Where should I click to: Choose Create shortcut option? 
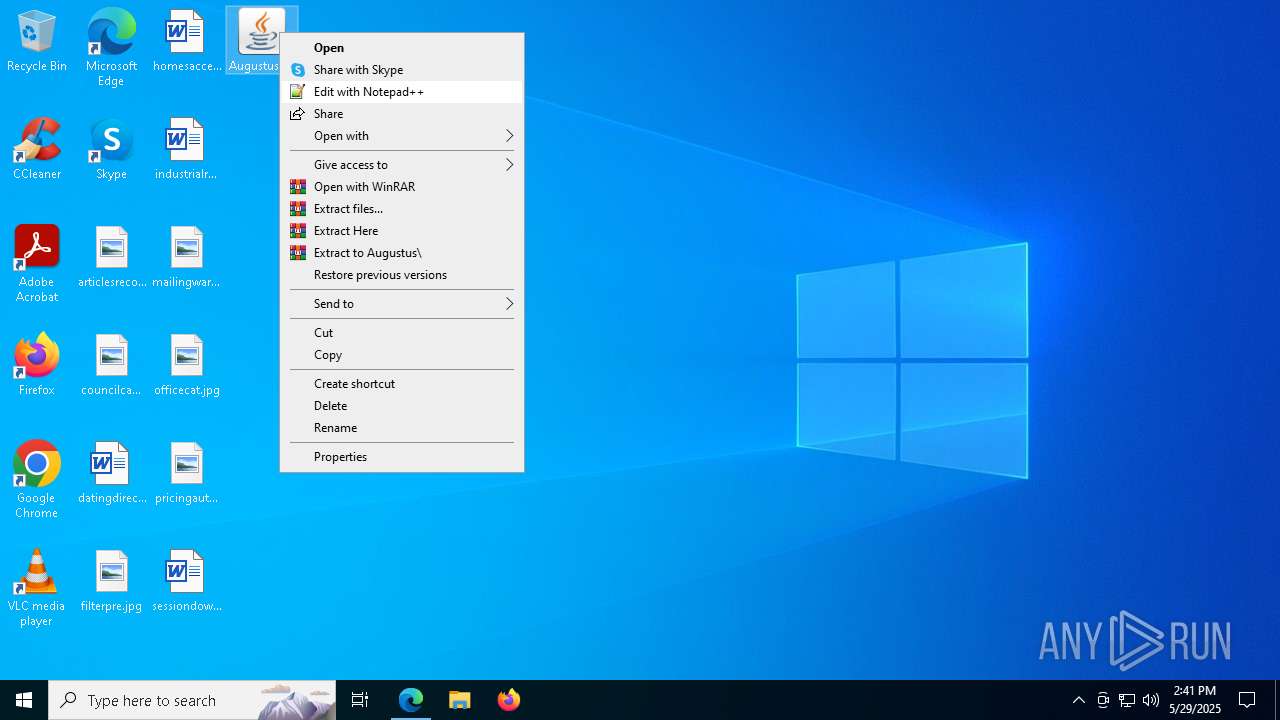click(x=402, y=384)
